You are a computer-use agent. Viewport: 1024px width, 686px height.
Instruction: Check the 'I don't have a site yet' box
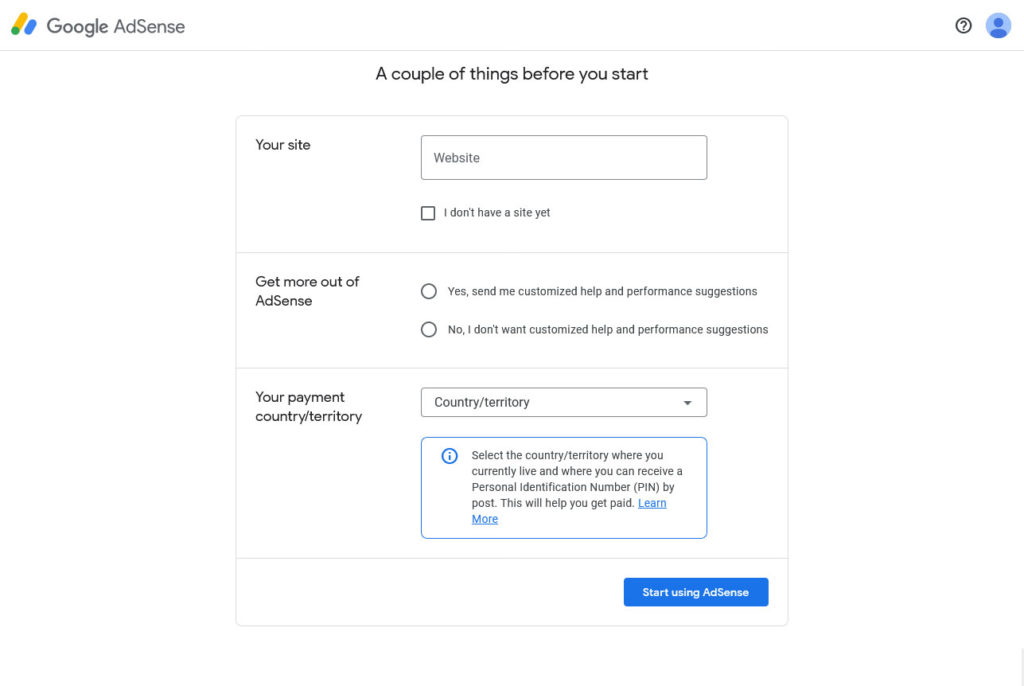(x=428, y=213)
